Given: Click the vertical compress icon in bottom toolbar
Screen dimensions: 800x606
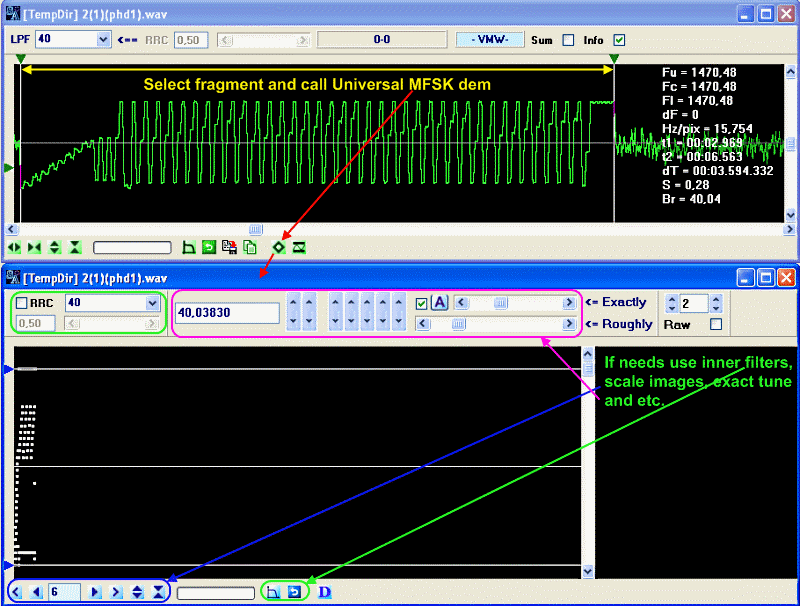Looking at the screenshot, I should pos(158,592).
